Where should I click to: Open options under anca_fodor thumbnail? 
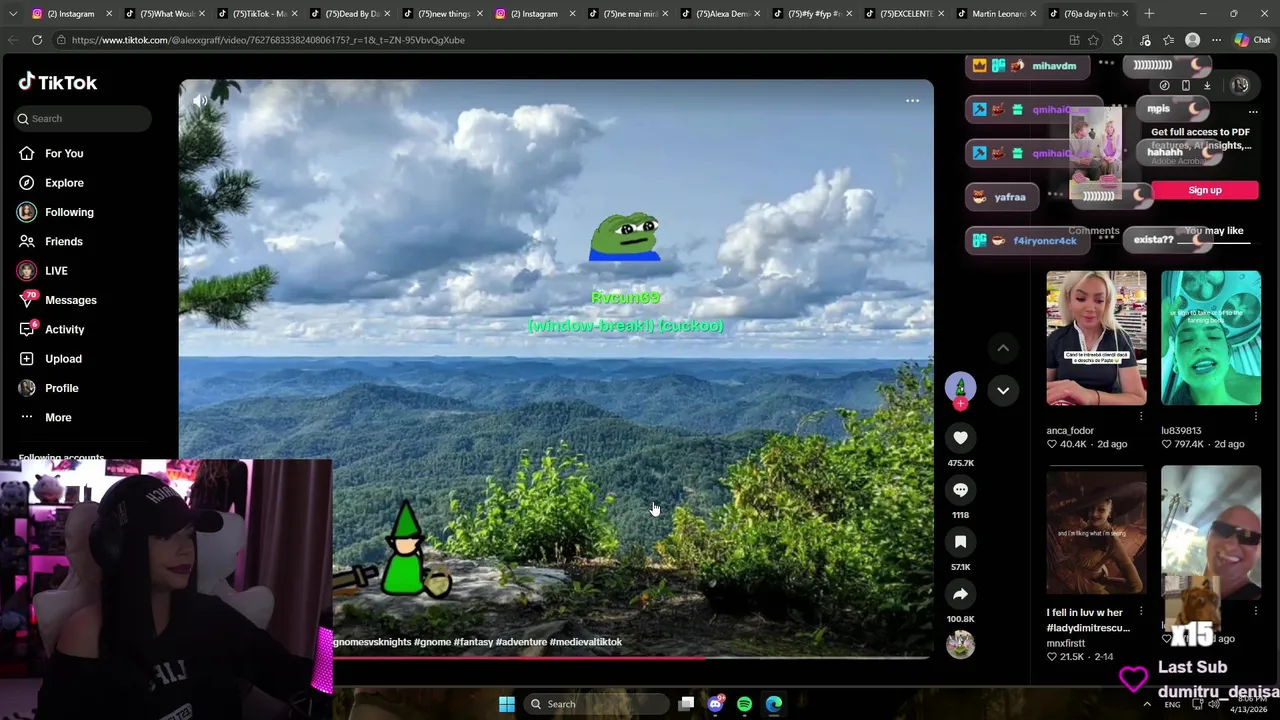coord(1141,416)
